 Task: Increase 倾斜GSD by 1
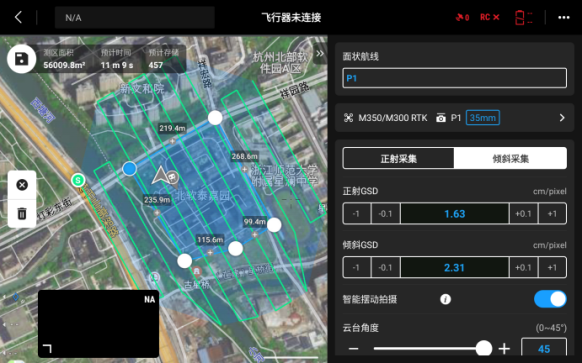click(552, 267)
